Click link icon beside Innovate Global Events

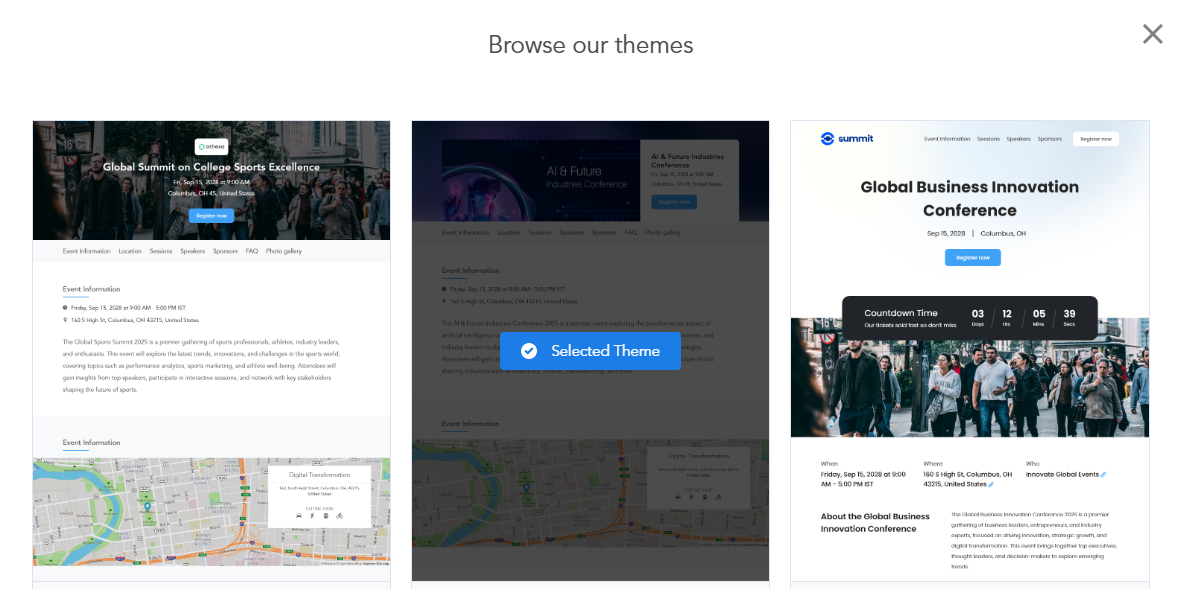pos(1103,475)
